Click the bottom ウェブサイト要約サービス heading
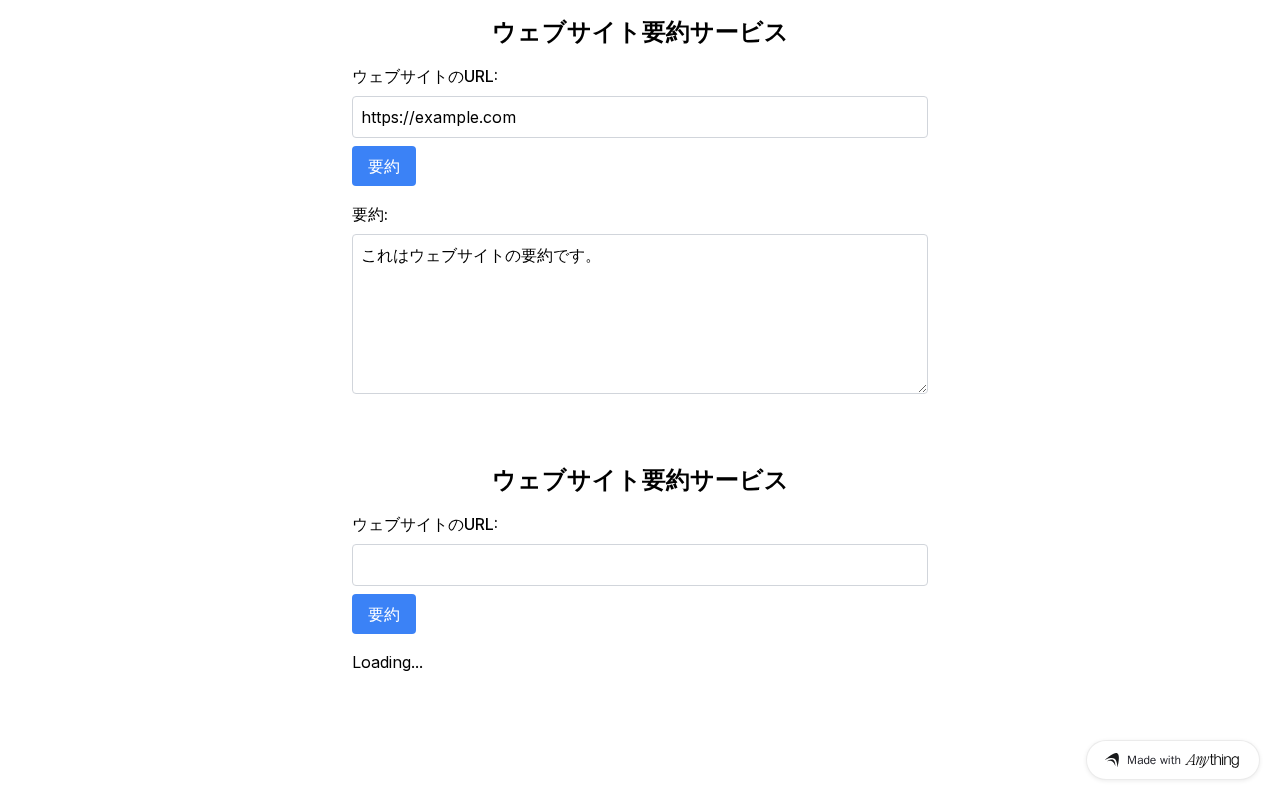The width and height of the screenshot is (1280, 800). (x=640, y=480)
